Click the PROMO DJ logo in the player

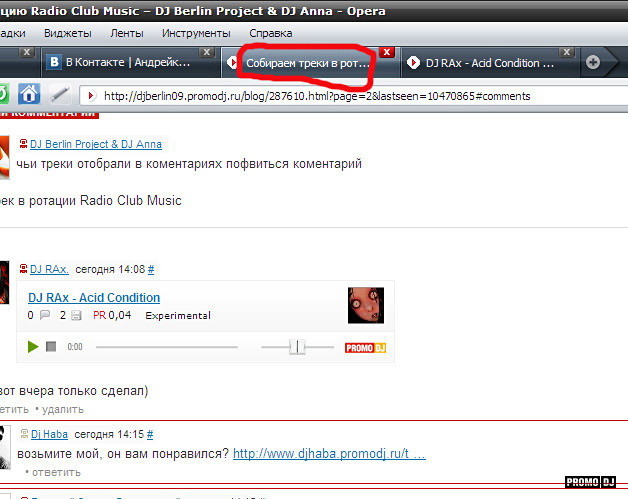click(x=365, y=348)
